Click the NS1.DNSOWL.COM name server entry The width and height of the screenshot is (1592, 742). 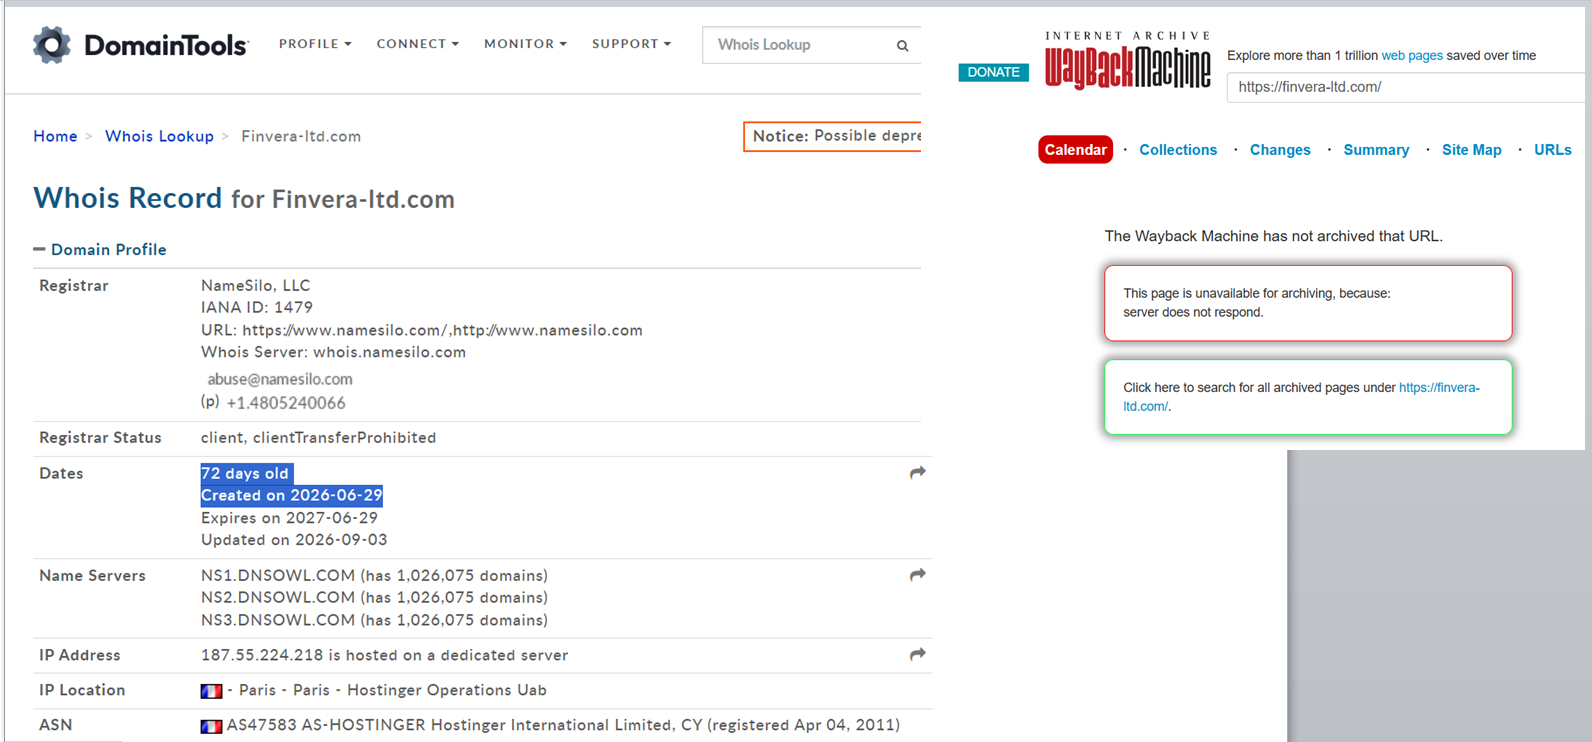(x=374, y=576)
